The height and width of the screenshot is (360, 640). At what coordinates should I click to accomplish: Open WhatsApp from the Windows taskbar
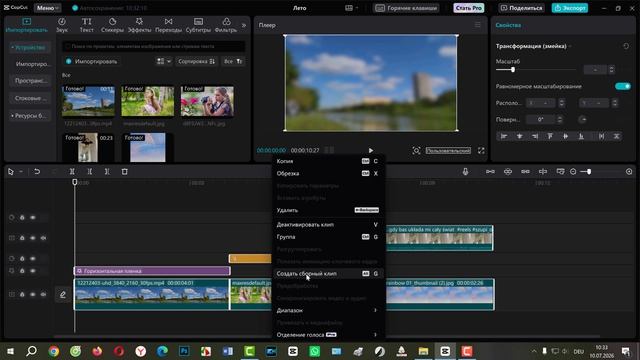[315, 351]
